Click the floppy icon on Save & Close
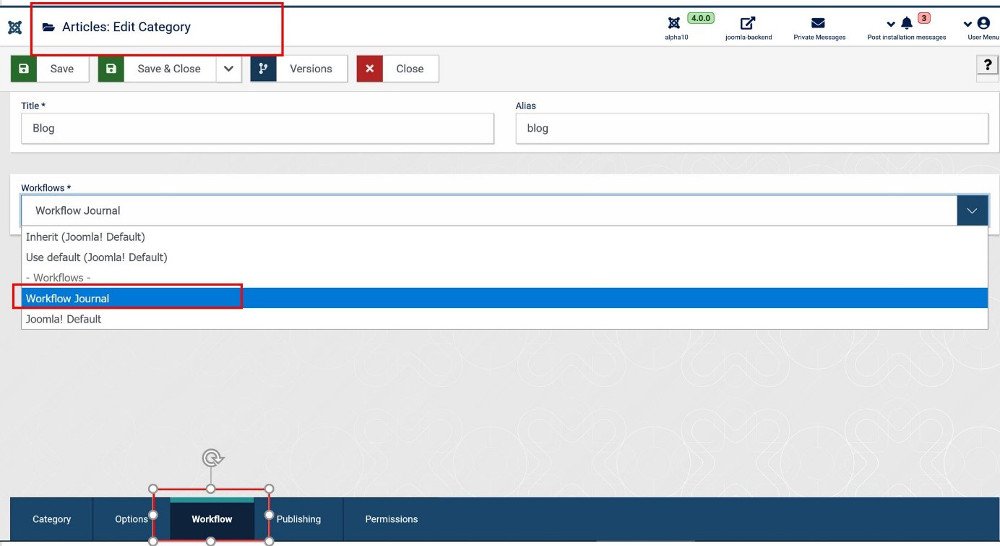Screen dimensions: 1000x546 tap(111, 68)
